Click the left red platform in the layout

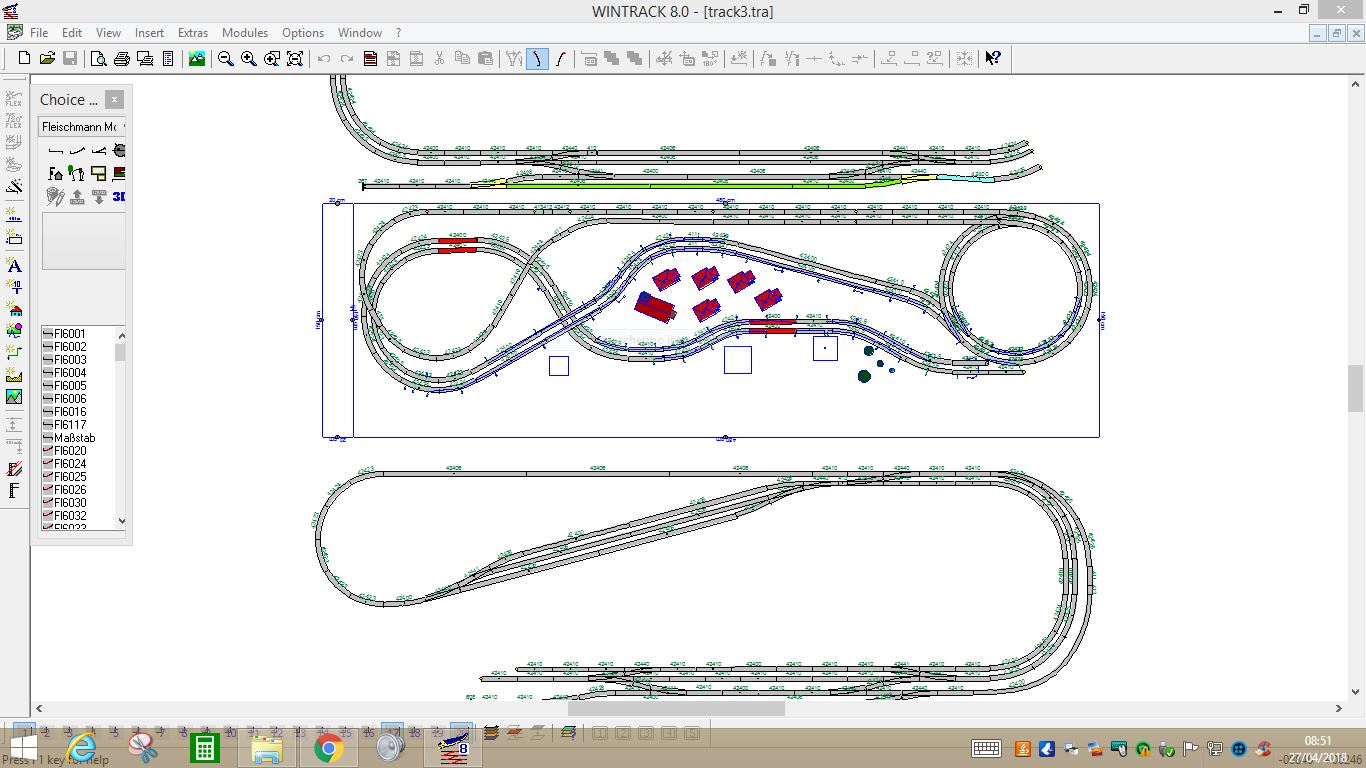coord(458,245)
